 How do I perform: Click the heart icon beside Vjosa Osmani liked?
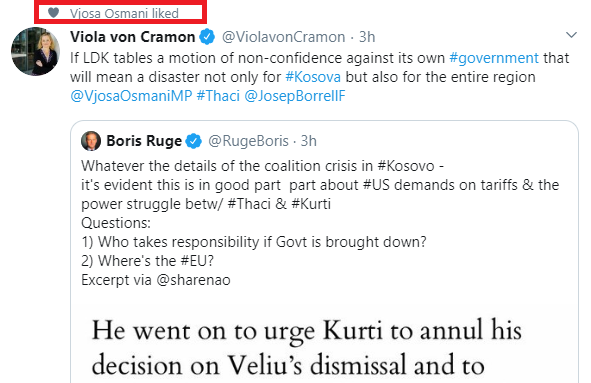(x=54, y=13)
